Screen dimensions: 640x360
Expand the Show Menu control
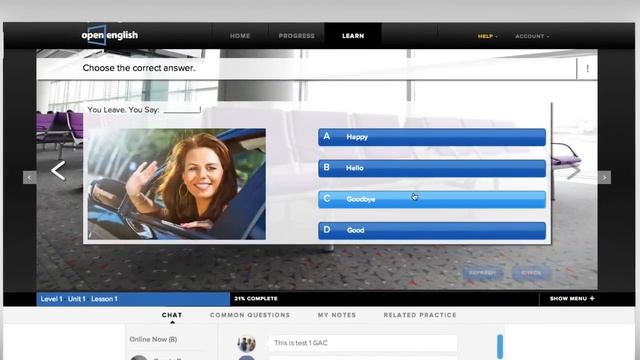[x=572, y=299]
